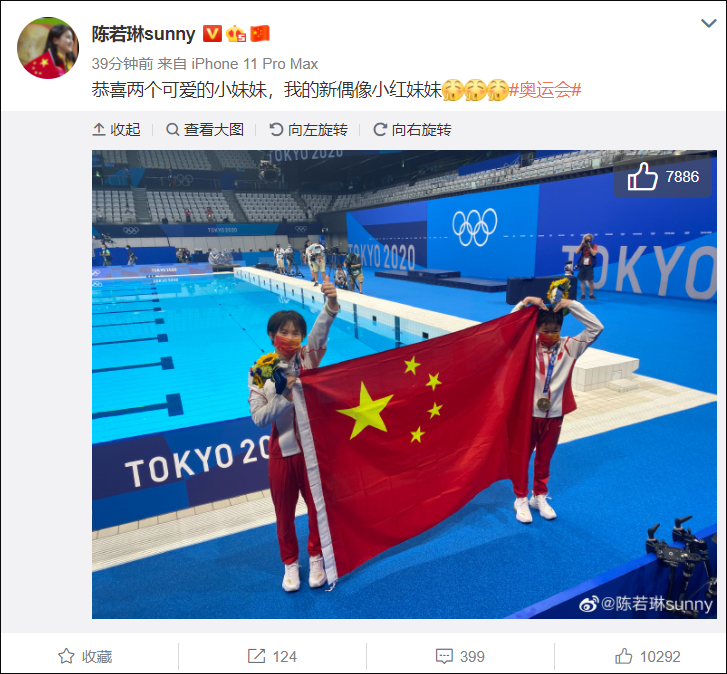This screenshot has width=727, height=674.
Task: Like the post with 10292 thumbs-up
Action: coord(648,656)
